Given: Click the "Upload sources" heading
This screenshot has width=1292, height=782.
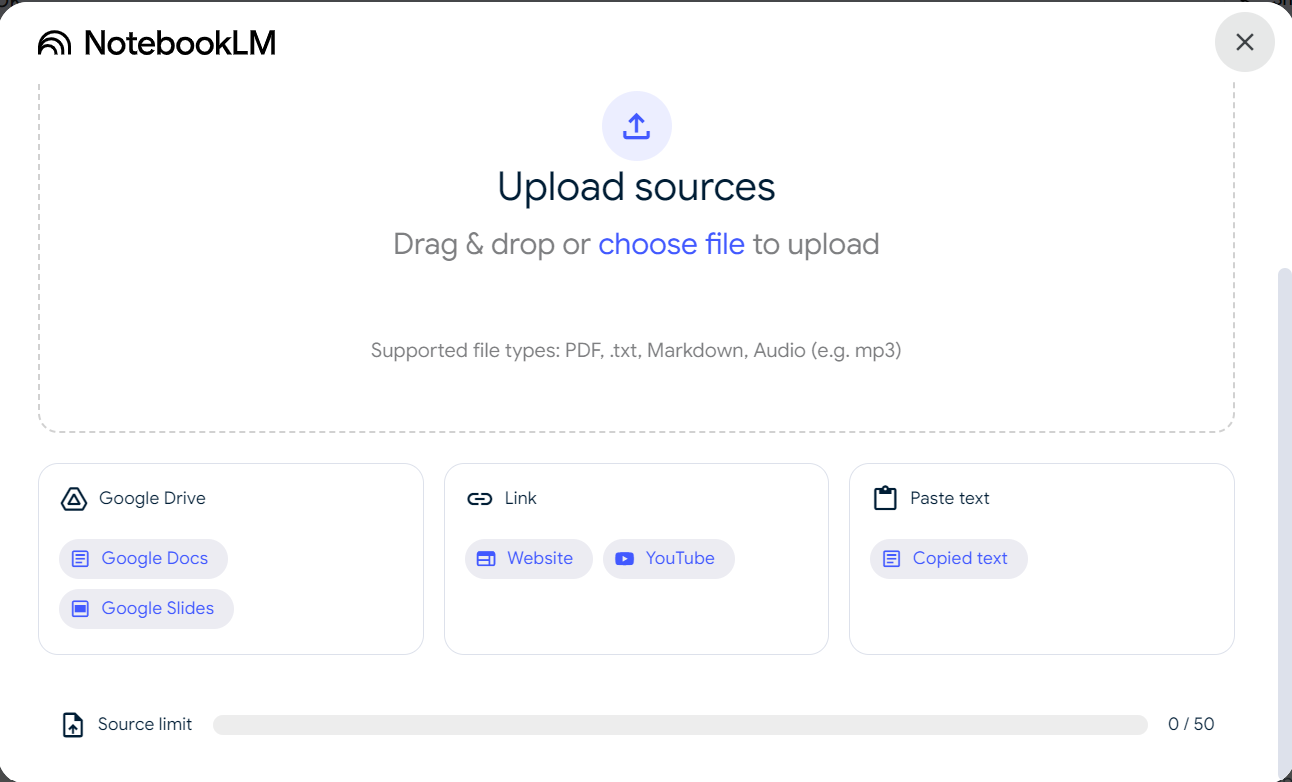Looking at the screenshot, I should pyautogui.click(x=636, y=187).
